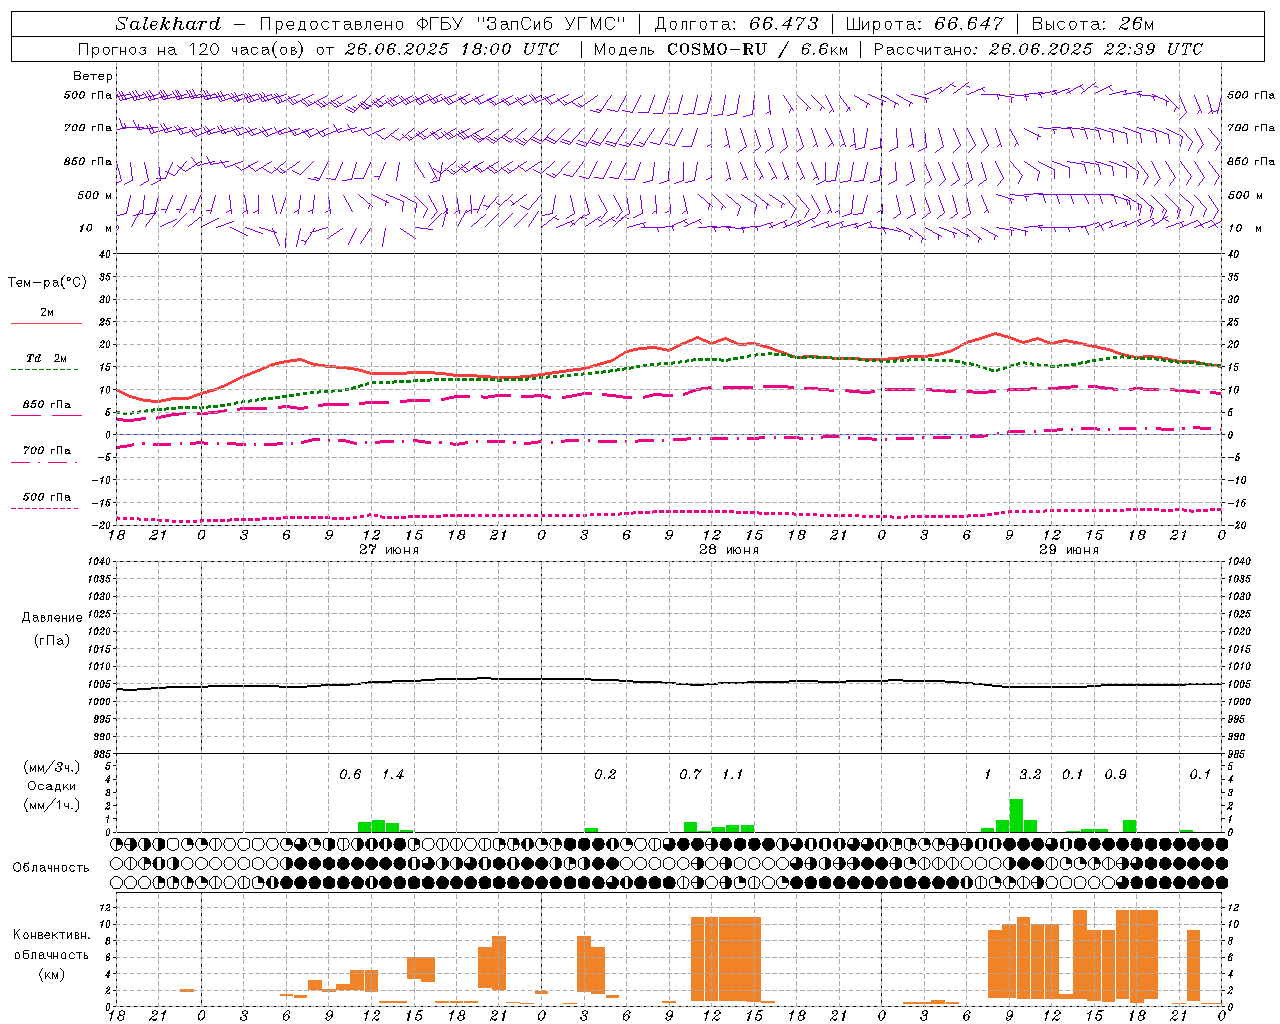The image size is (1280, 1024).
Task: Click the precipitation value 0.2
Action: tap(605, 775)
